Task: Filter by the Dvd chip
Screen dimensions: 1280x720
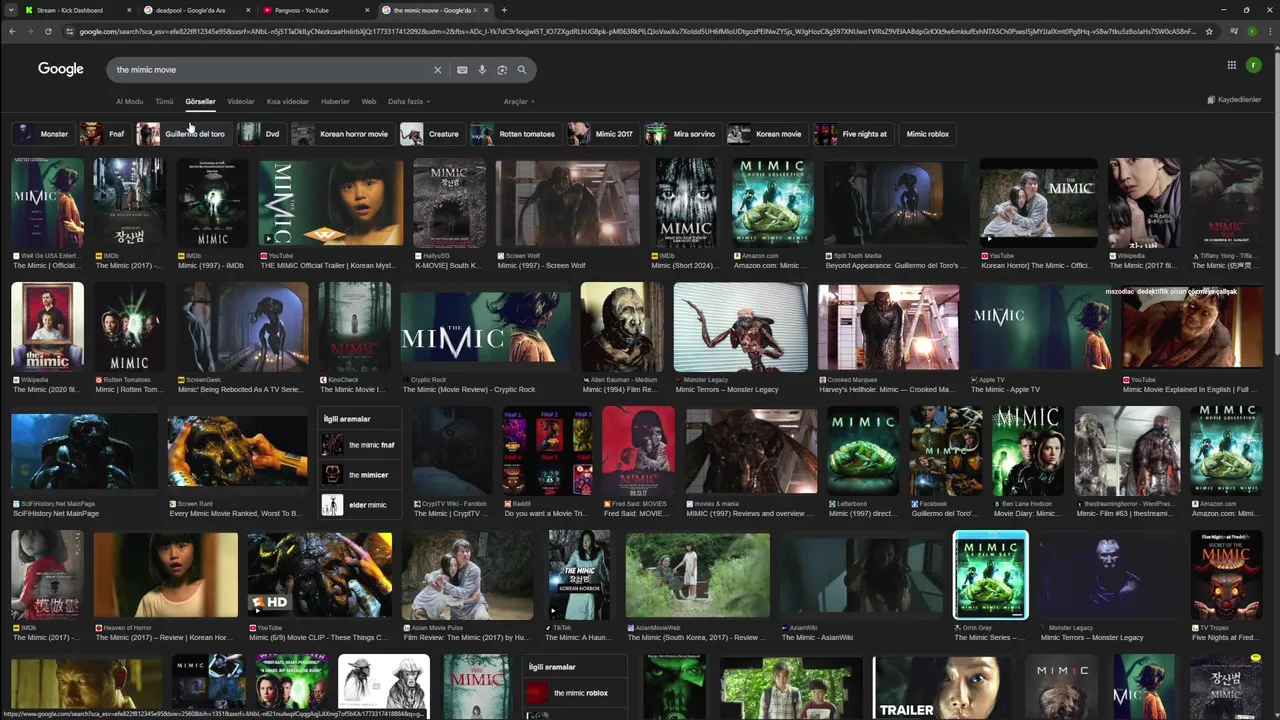Action: coord(261,134)
